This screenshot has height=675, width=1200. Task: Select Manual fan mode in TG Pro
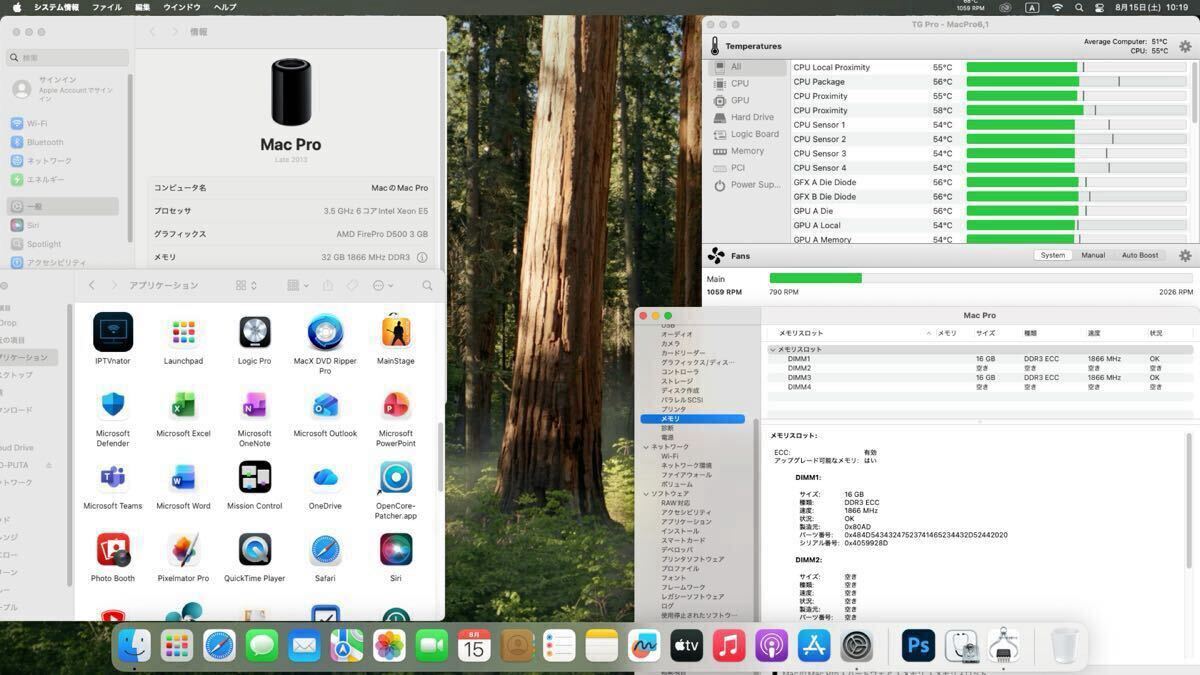click(x=1093, y=255)
